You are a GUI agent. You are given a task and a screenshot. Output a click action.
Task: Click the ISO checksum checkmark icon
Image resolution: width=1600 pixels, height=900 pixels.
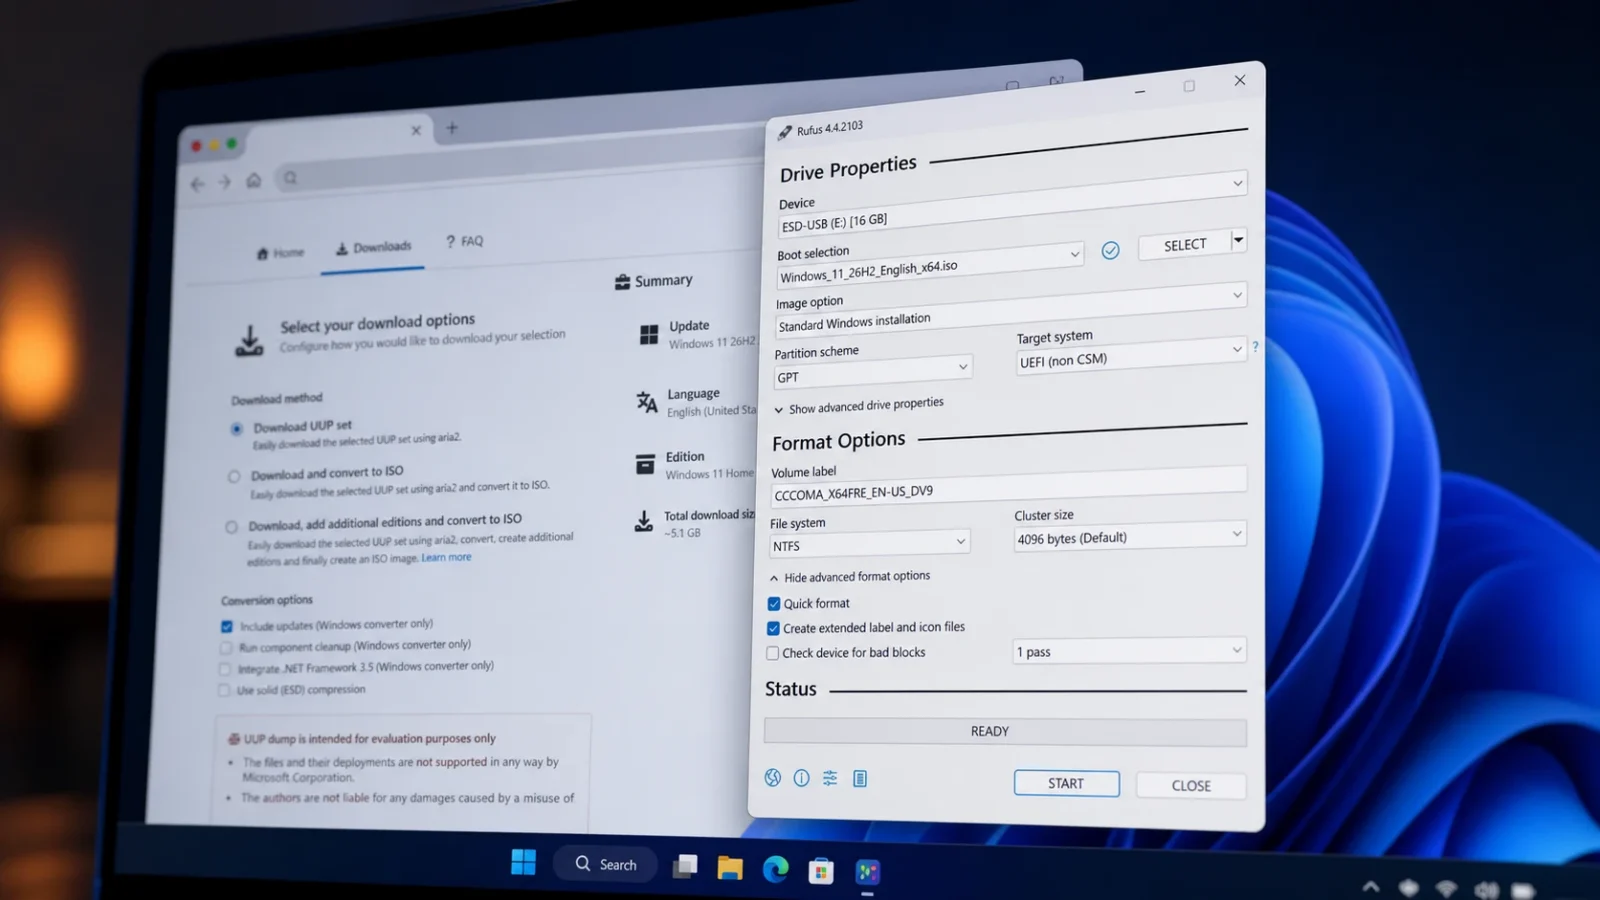pyautogui.click(x=1110, y=251)
